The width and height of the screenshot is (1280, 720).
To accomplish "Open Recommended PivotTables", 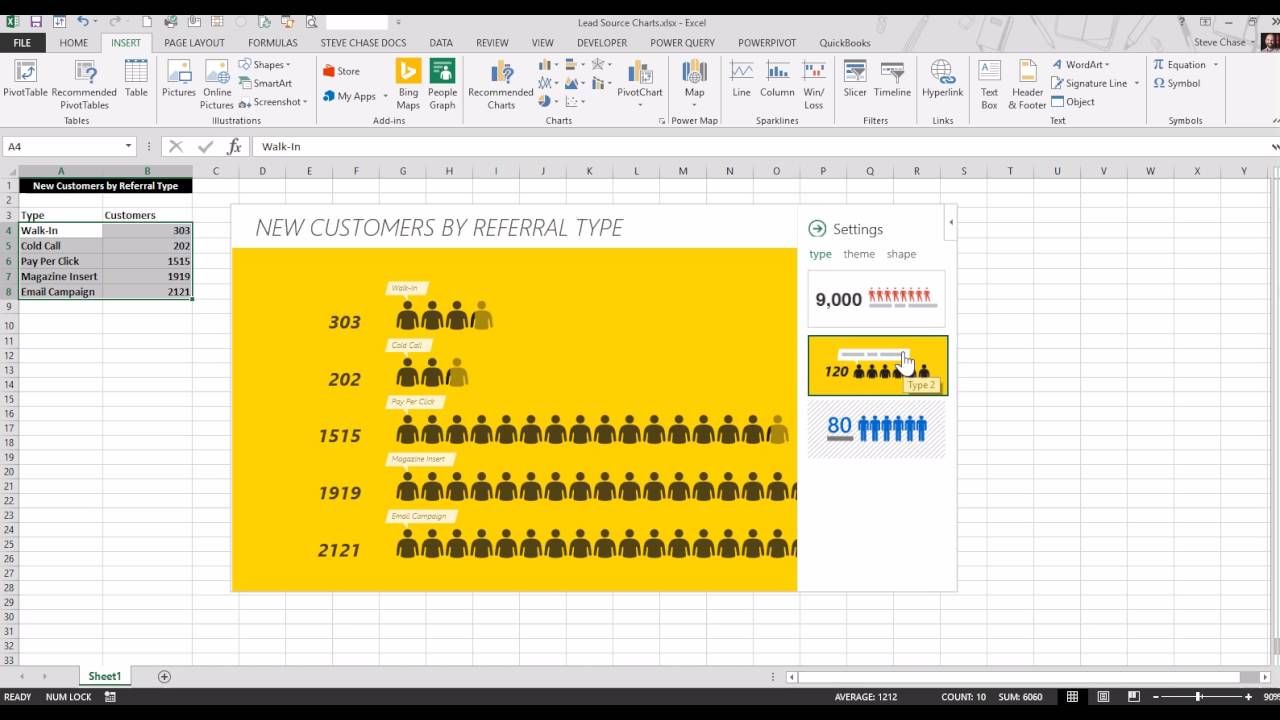I will coord(84,83).
